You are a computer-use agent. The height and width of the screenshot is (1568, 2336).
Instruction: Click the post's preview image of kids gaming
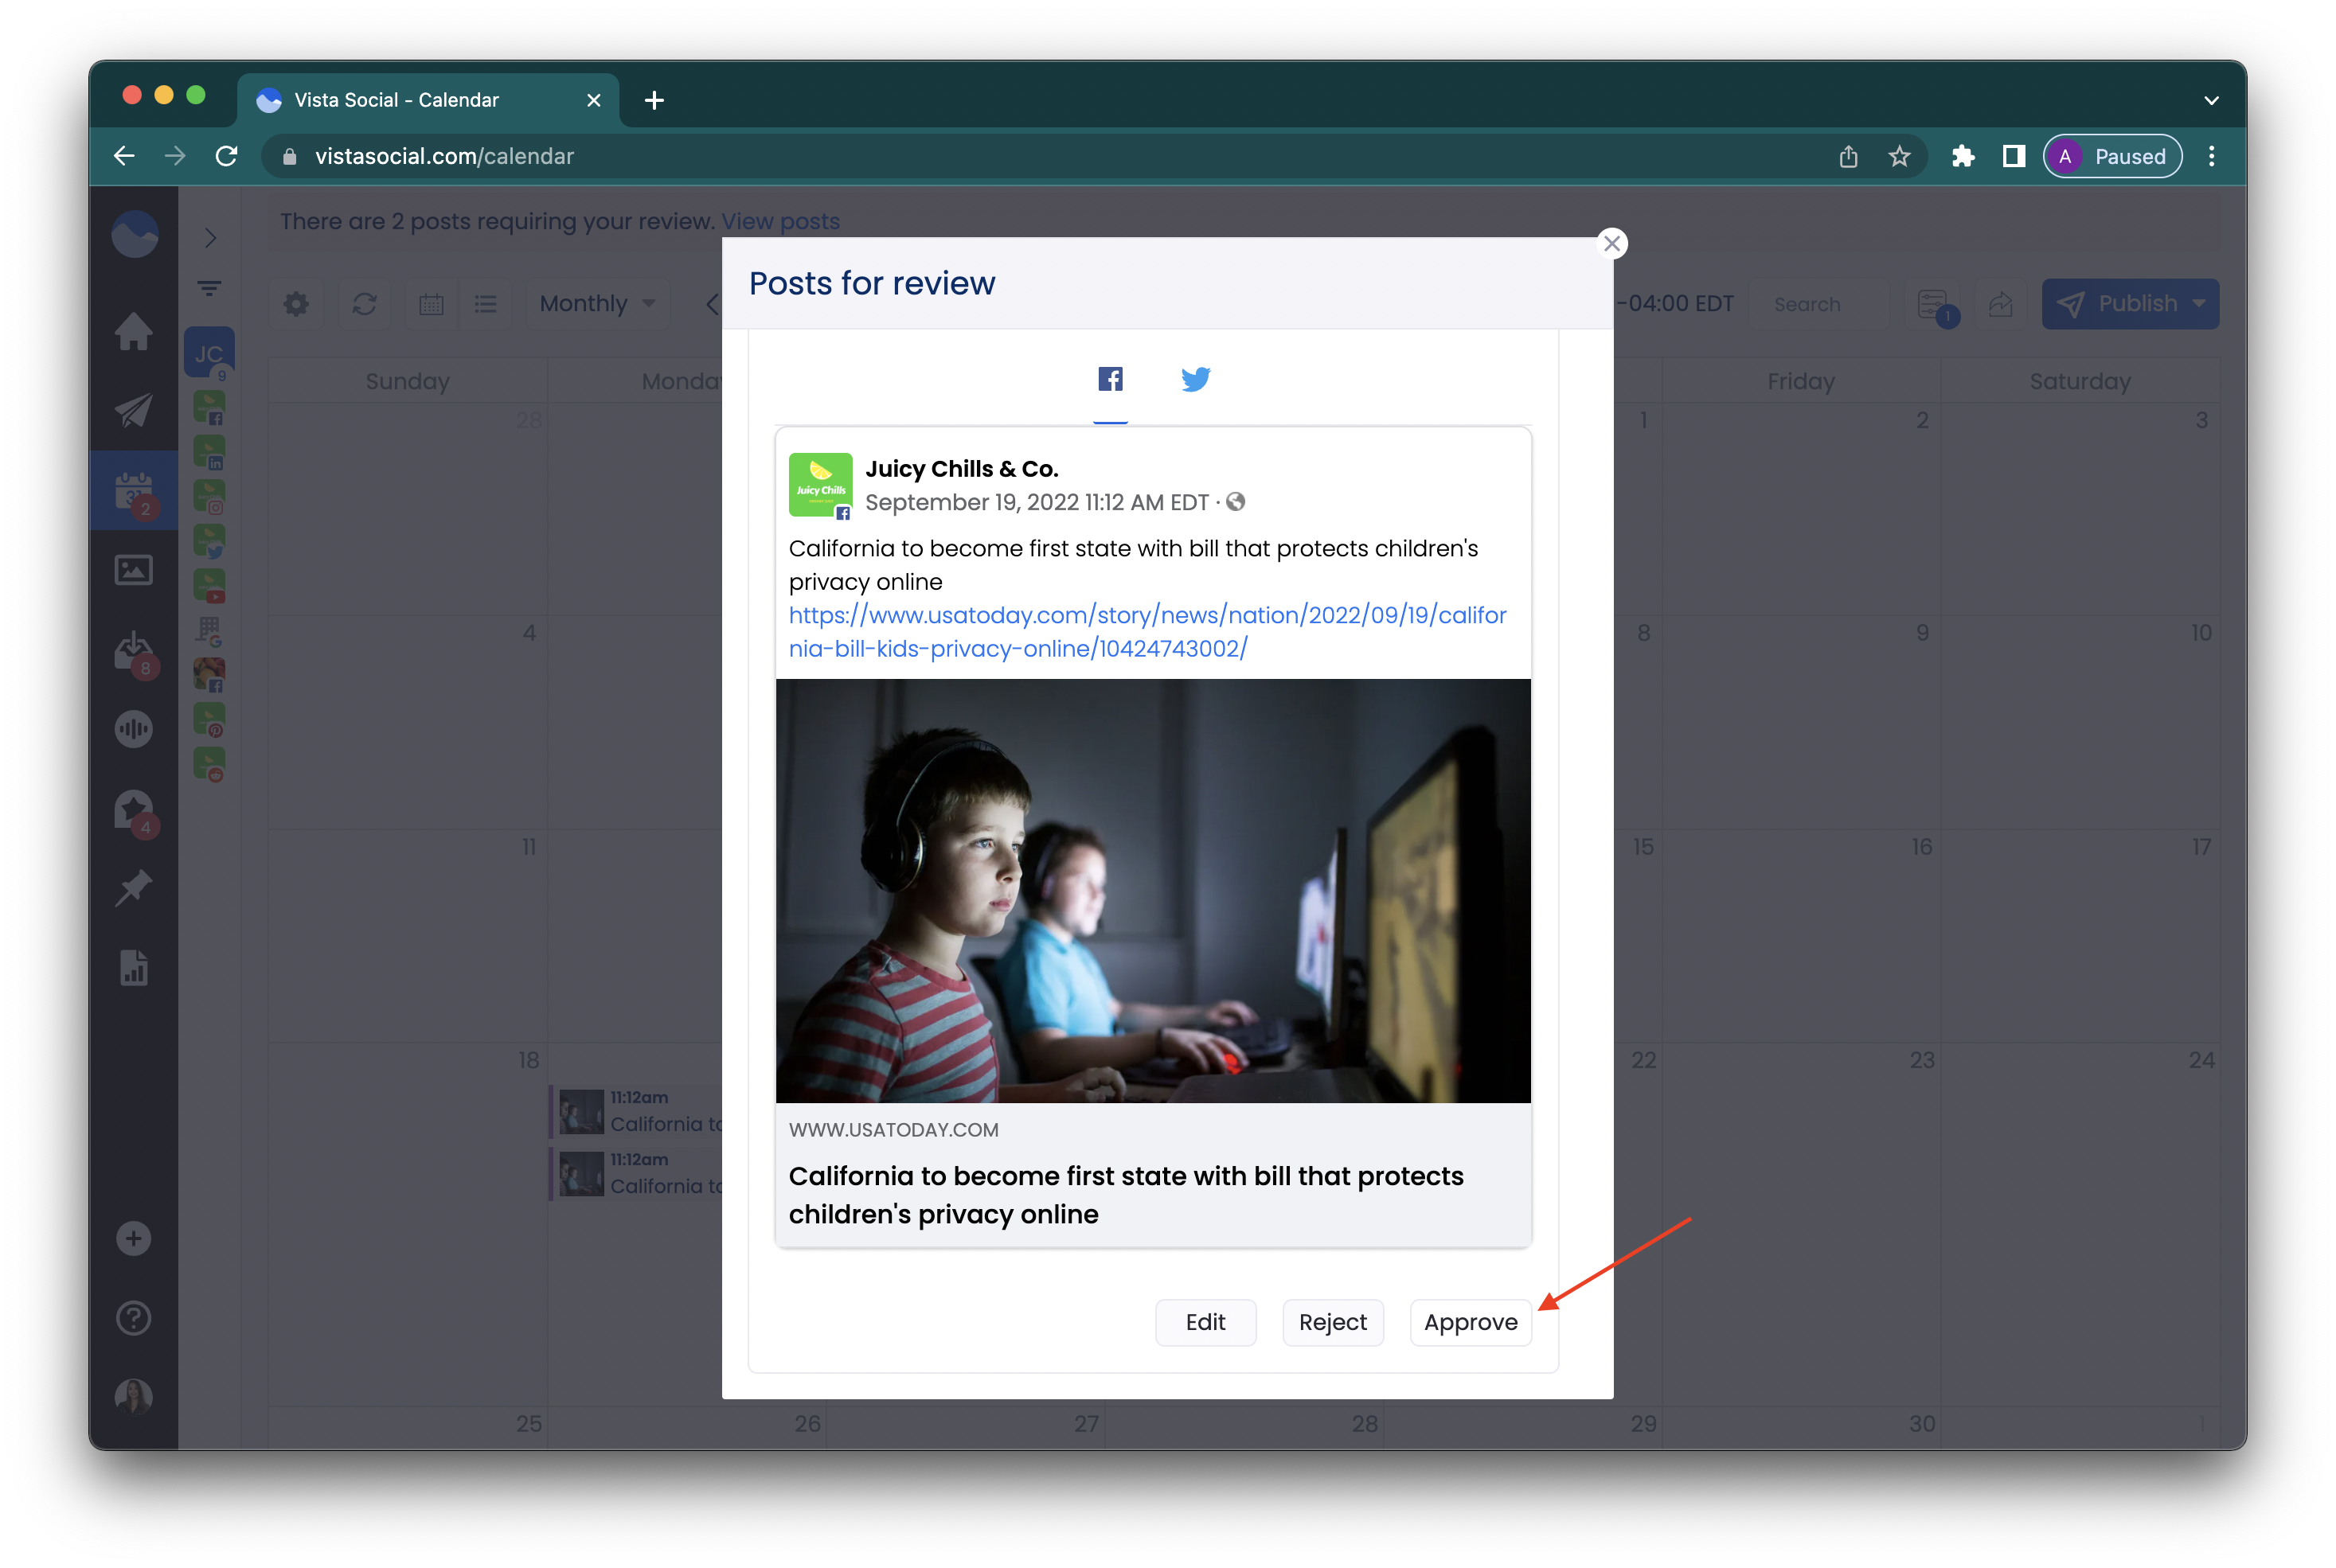tap(1153, 891)
